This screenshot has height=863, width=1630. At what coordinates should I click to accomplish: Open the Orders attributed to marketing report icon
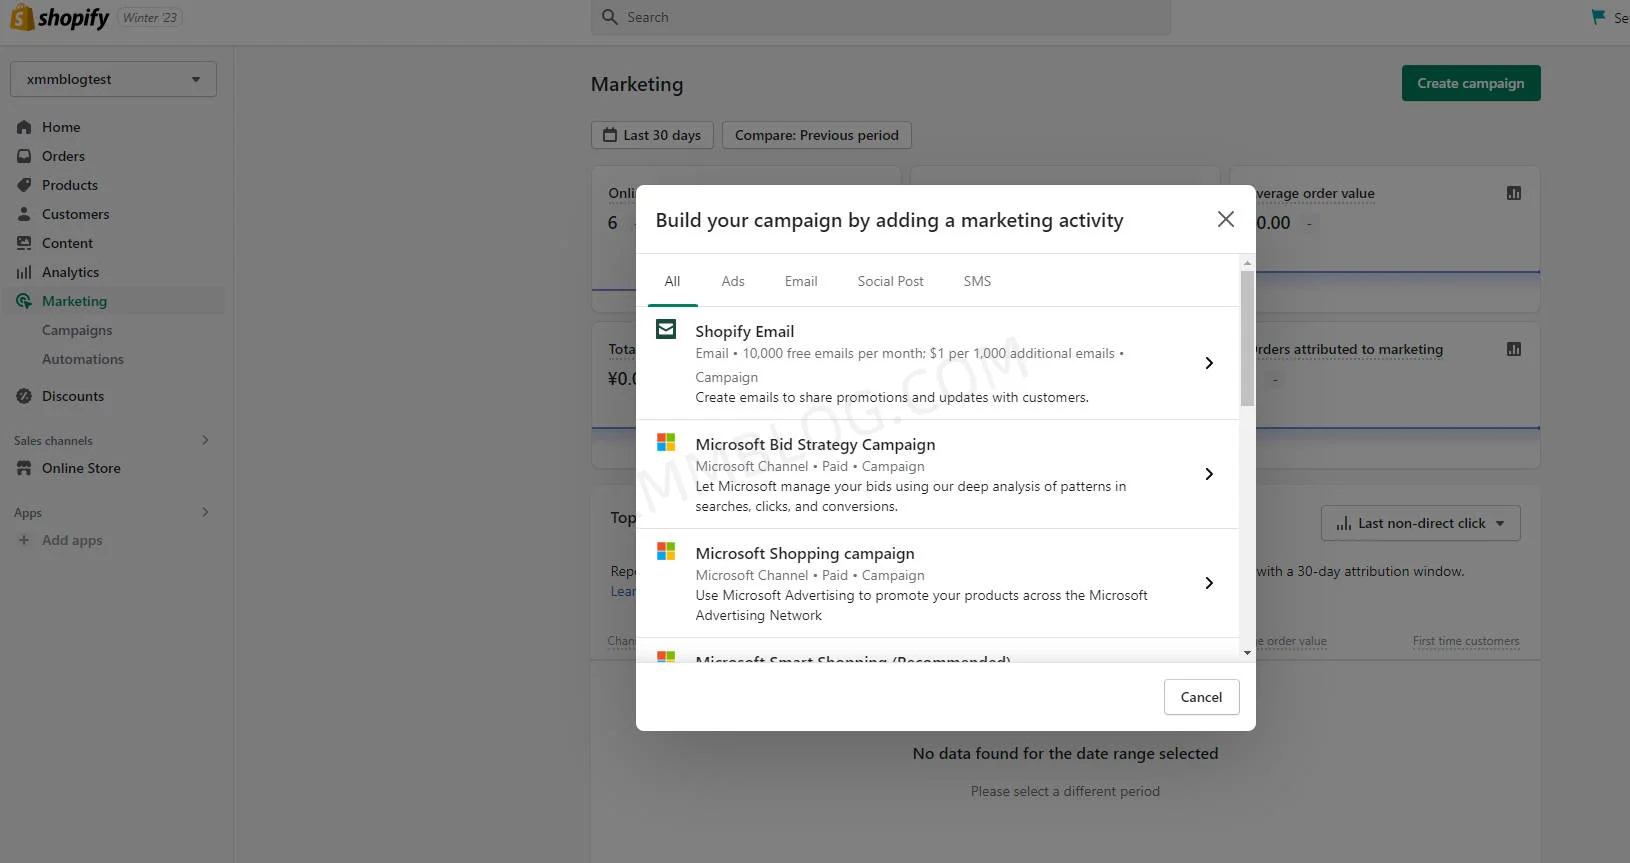pyautogui.click(x=1513, y=349)
